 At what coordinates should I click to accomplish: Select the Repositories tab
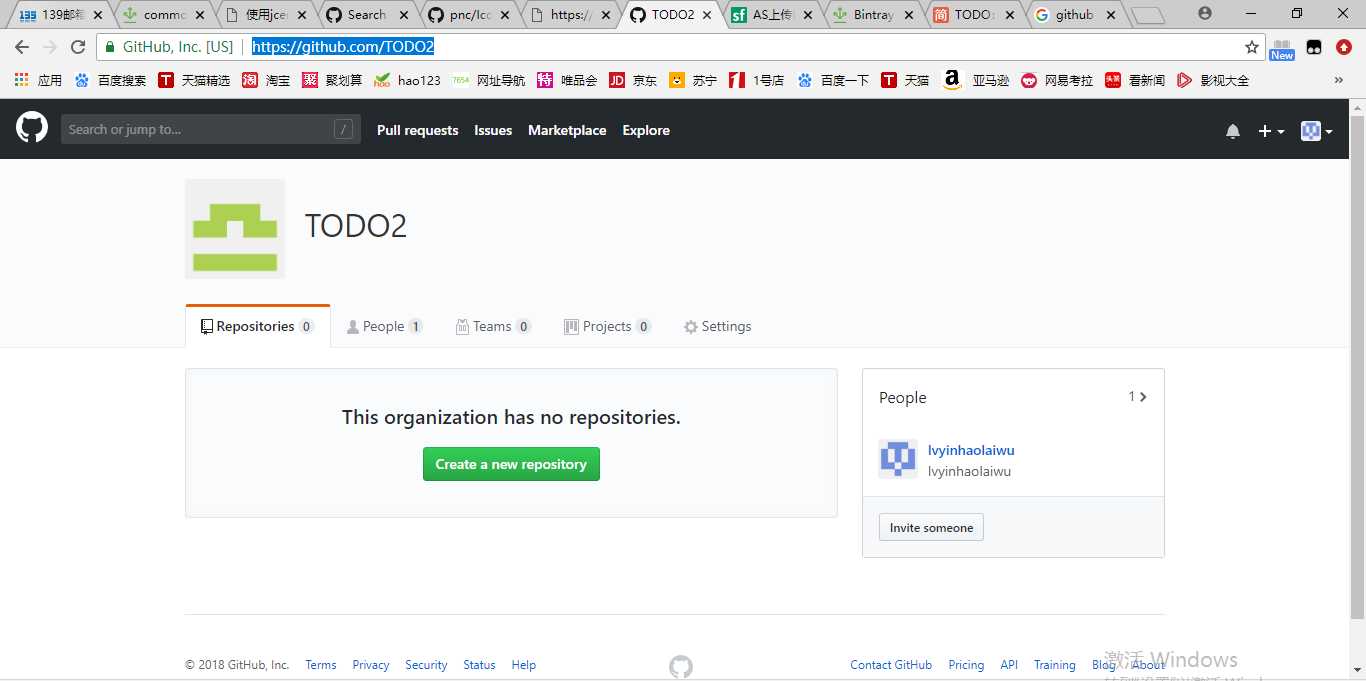257,326
